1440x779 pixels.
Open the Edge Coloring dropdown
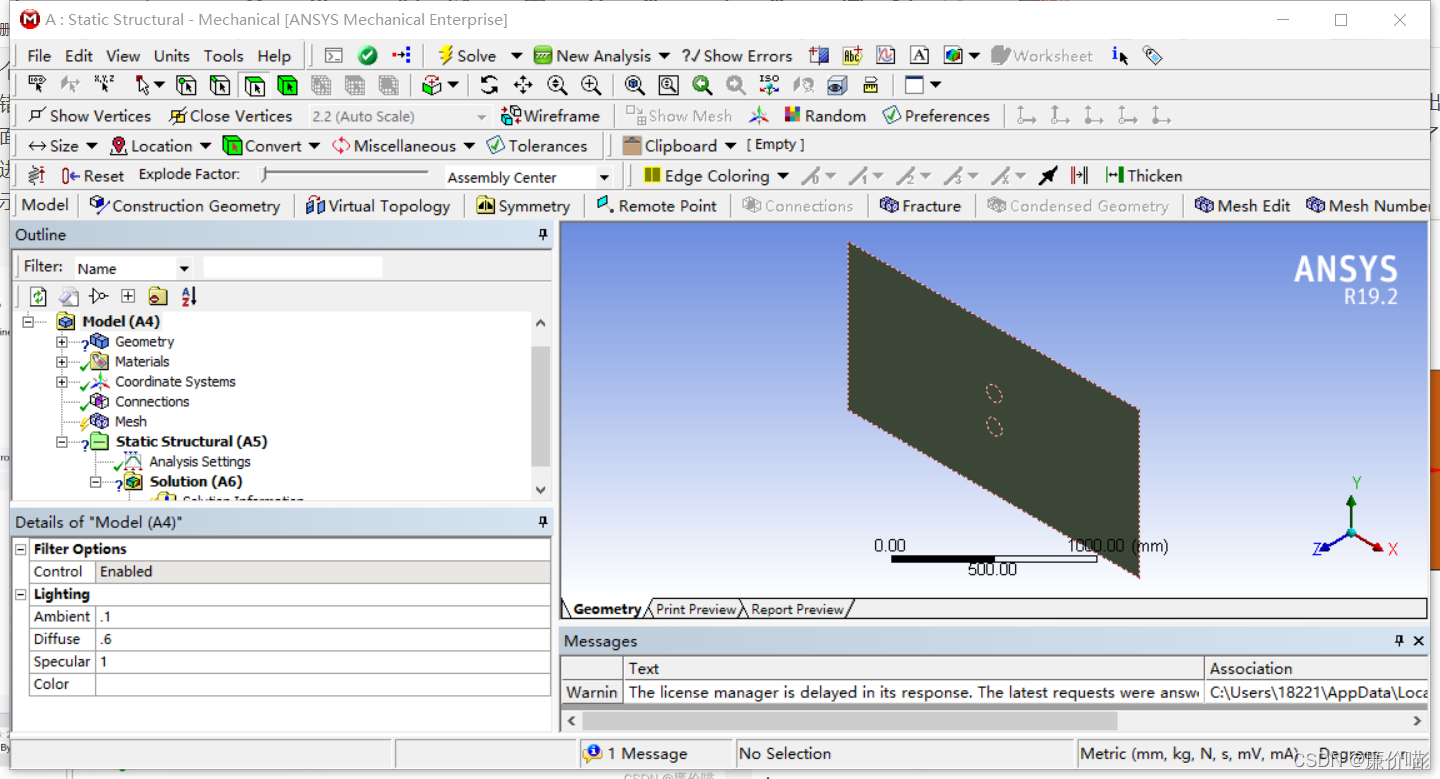(715, 176)
